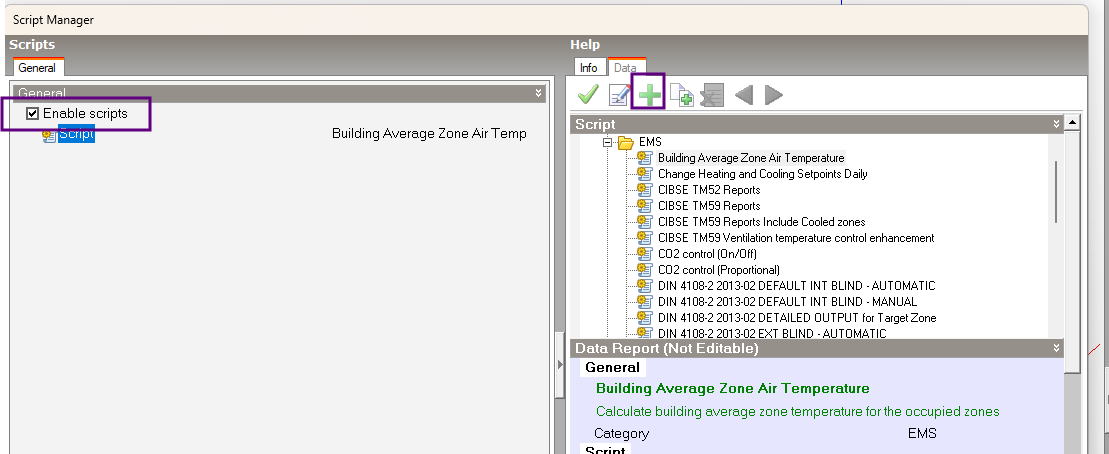Image resolution: width=1109 pixels, height=454 pixels.
Task: Click the Help panel scroll up arrow
Action: (1072, 122)
